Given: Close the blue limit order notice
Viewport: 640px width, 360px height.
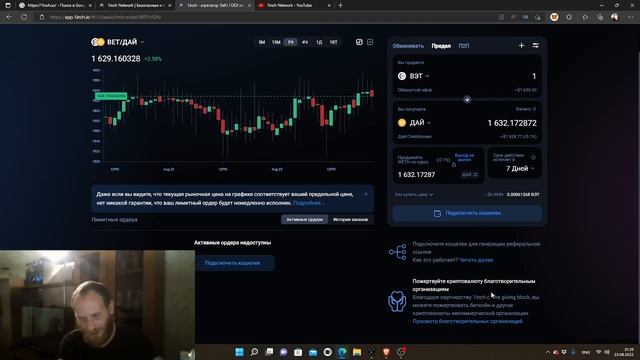Looking at the screenshot, I should (366, 194).
